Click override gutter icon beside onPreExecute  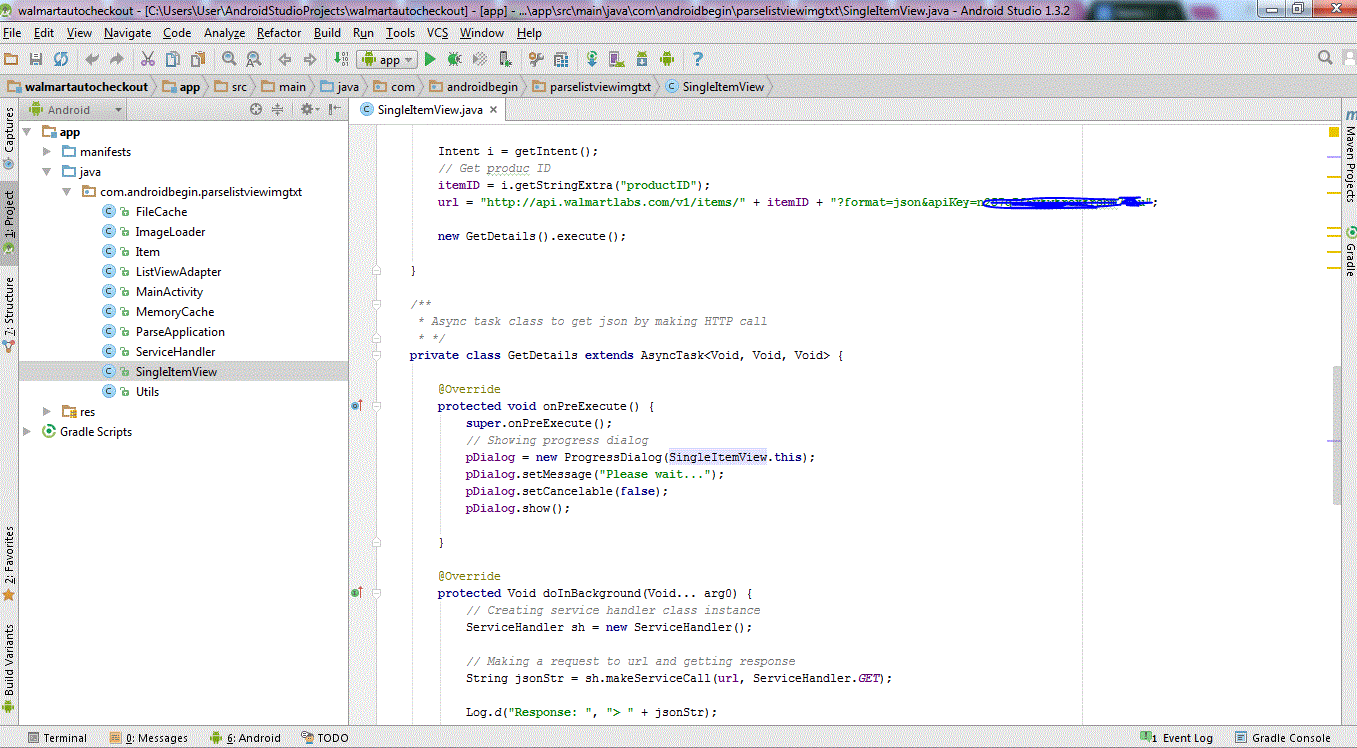356,406
